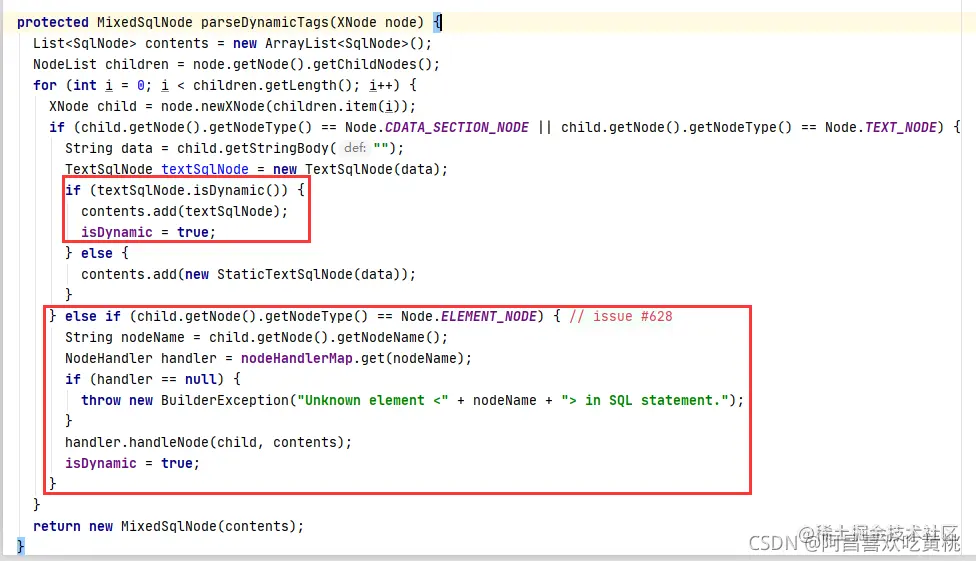976x561 pixels.
Task: Click textSqlNode.isDynamic() condition
Action: click(189, 191)
